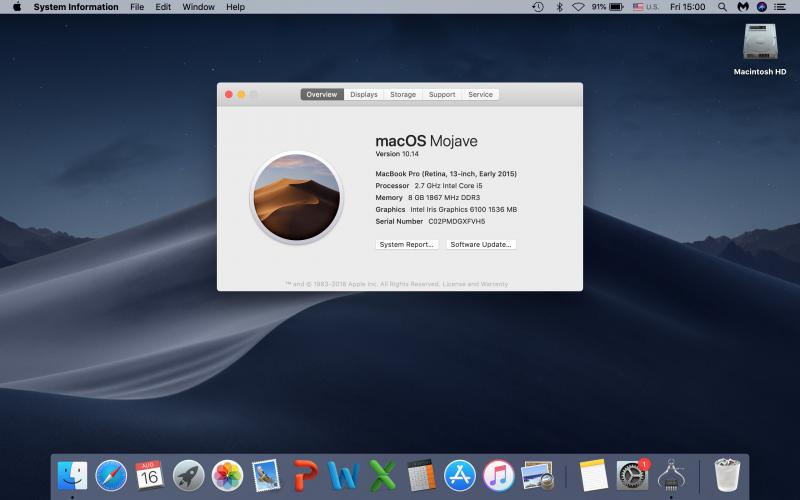Switch to the Displays tab

click(x=364, y=94)
